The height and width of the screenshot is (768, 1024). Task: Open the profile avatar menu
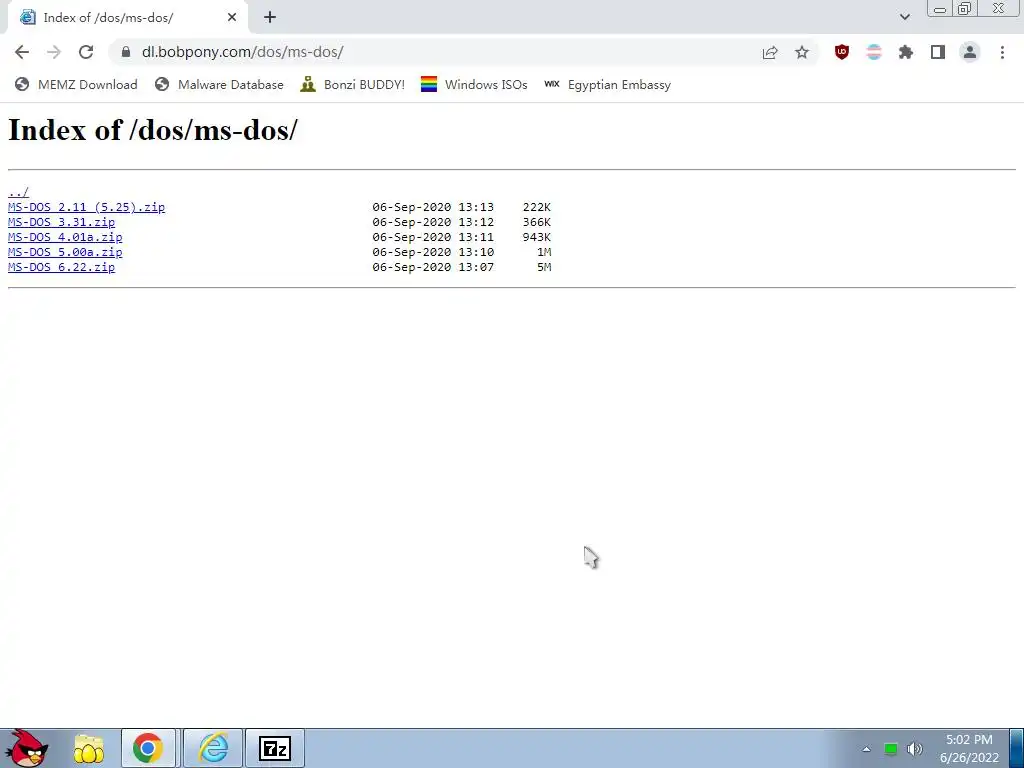(x=970, y=52)
